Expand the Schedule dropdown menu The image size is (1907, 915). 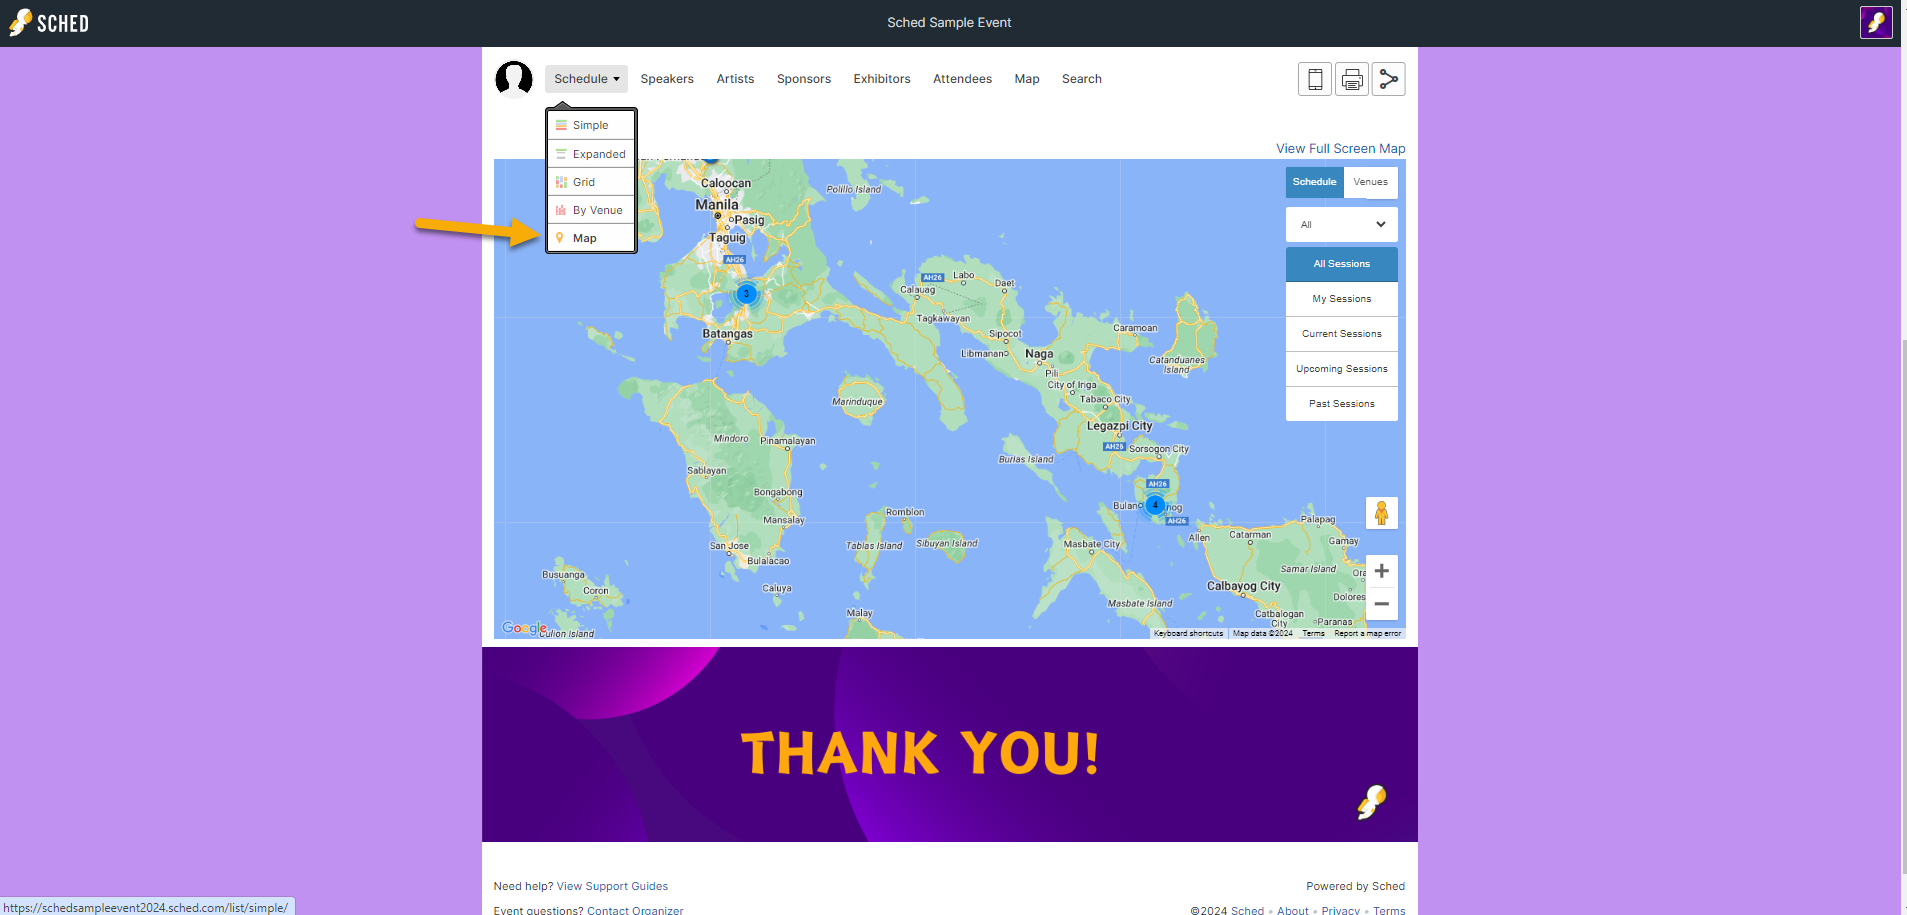586,79
